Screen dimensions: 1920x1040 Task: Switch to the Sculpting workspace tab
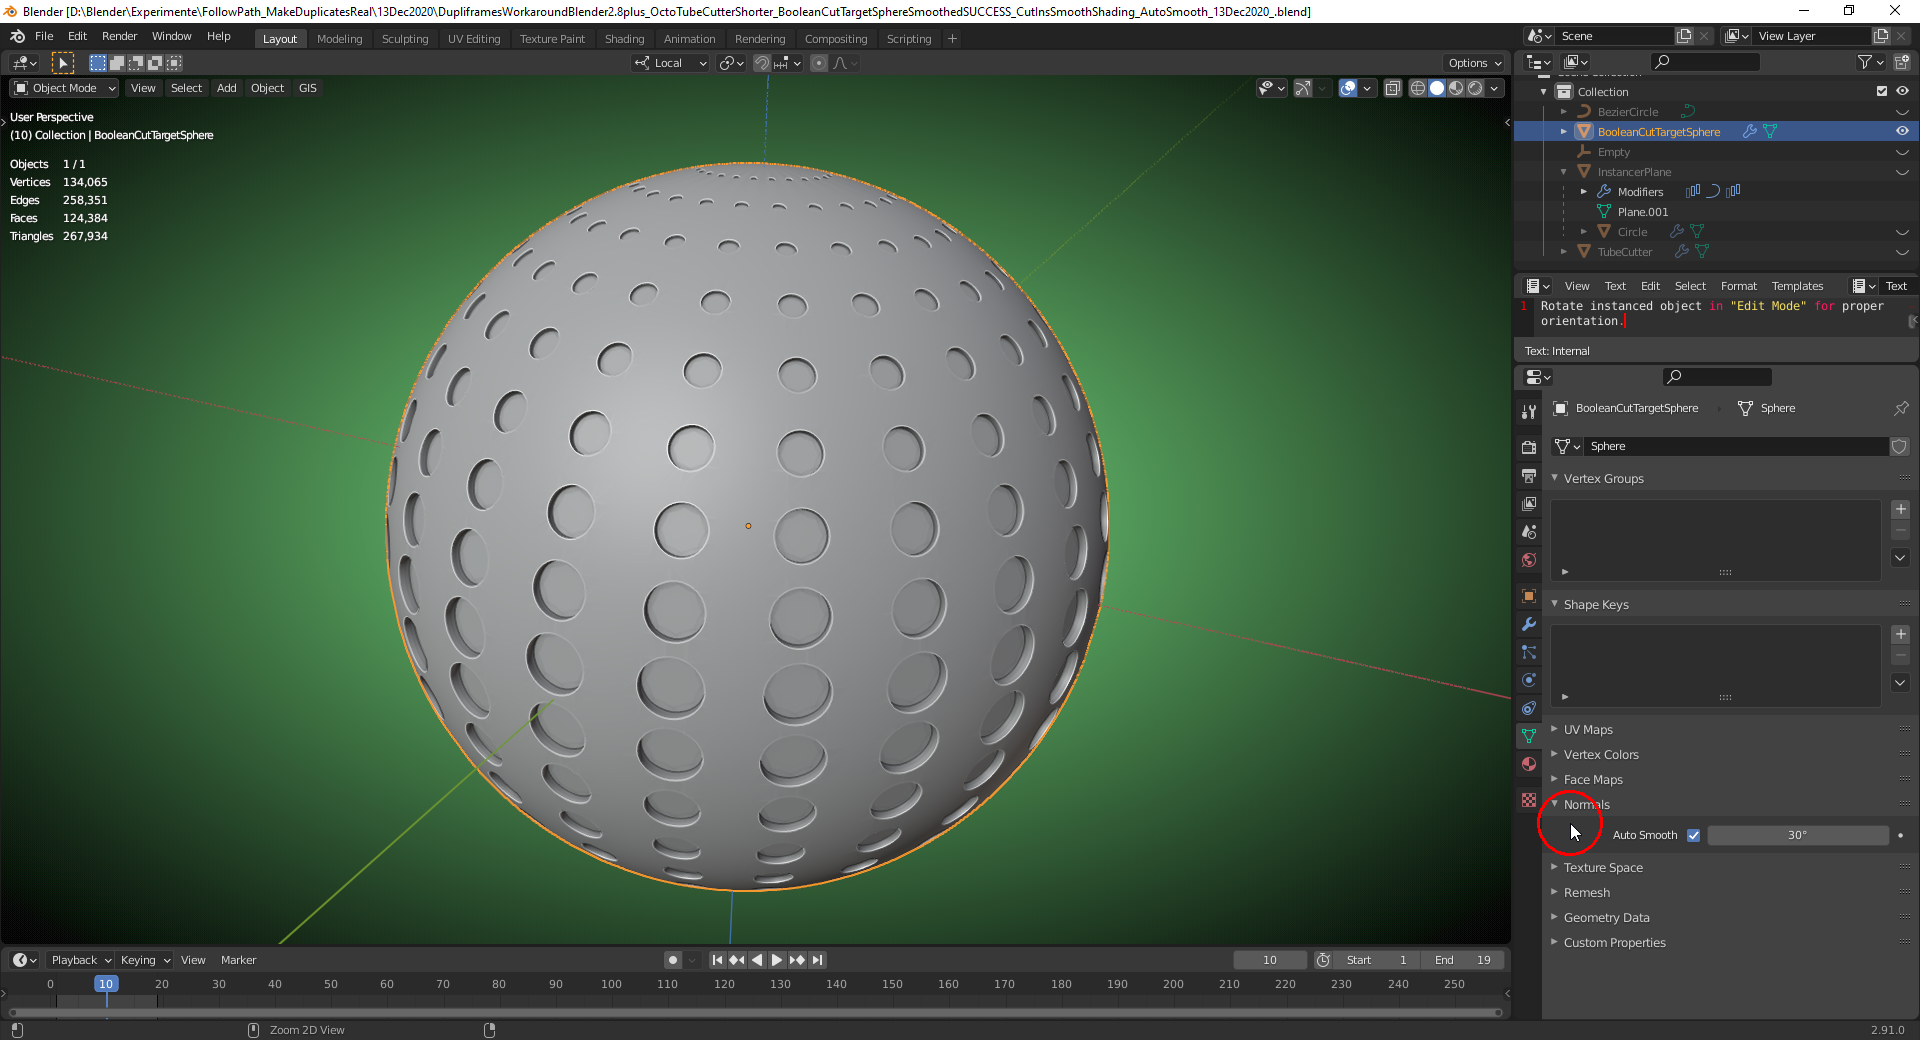[x=404, y=39]
